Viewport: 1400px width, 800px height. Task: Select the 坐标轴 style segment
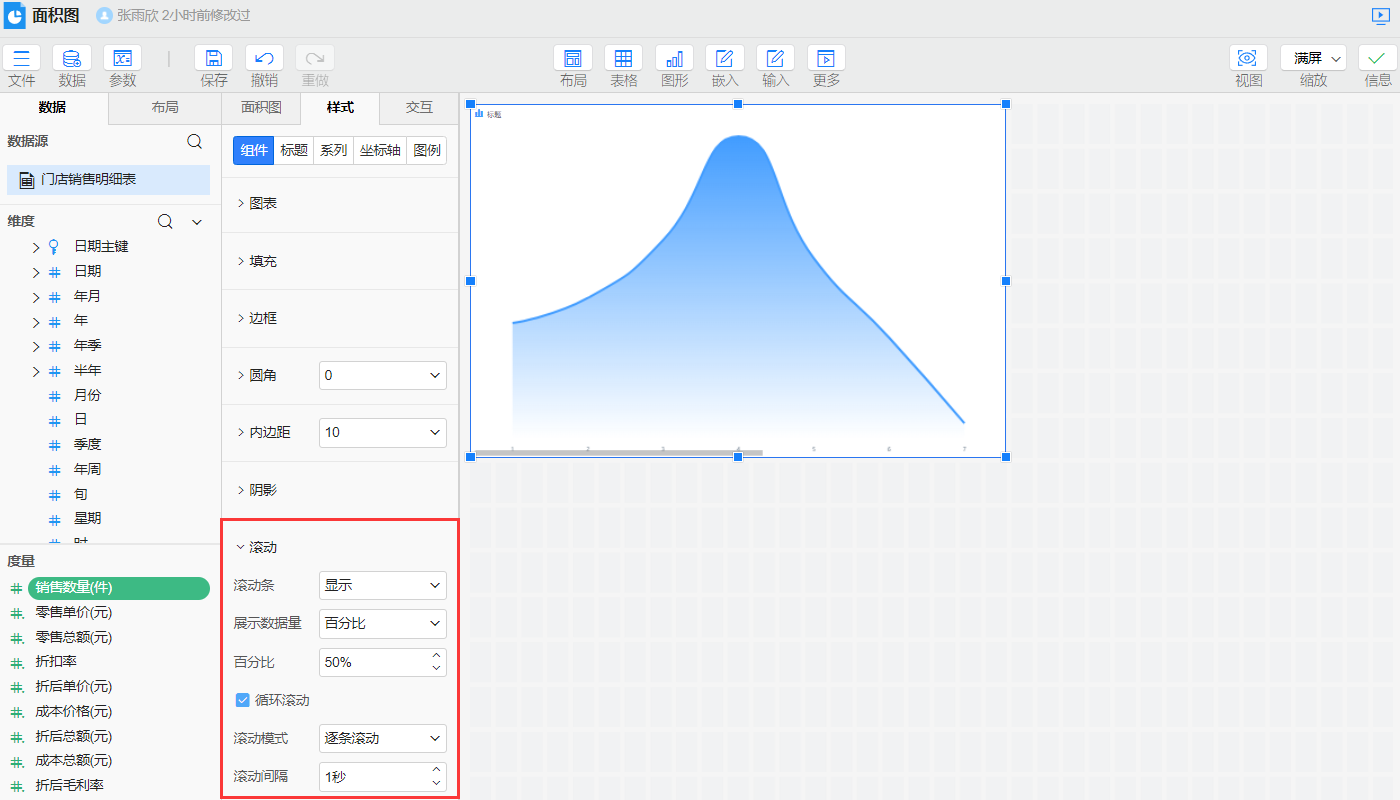(x=380, y=151)
